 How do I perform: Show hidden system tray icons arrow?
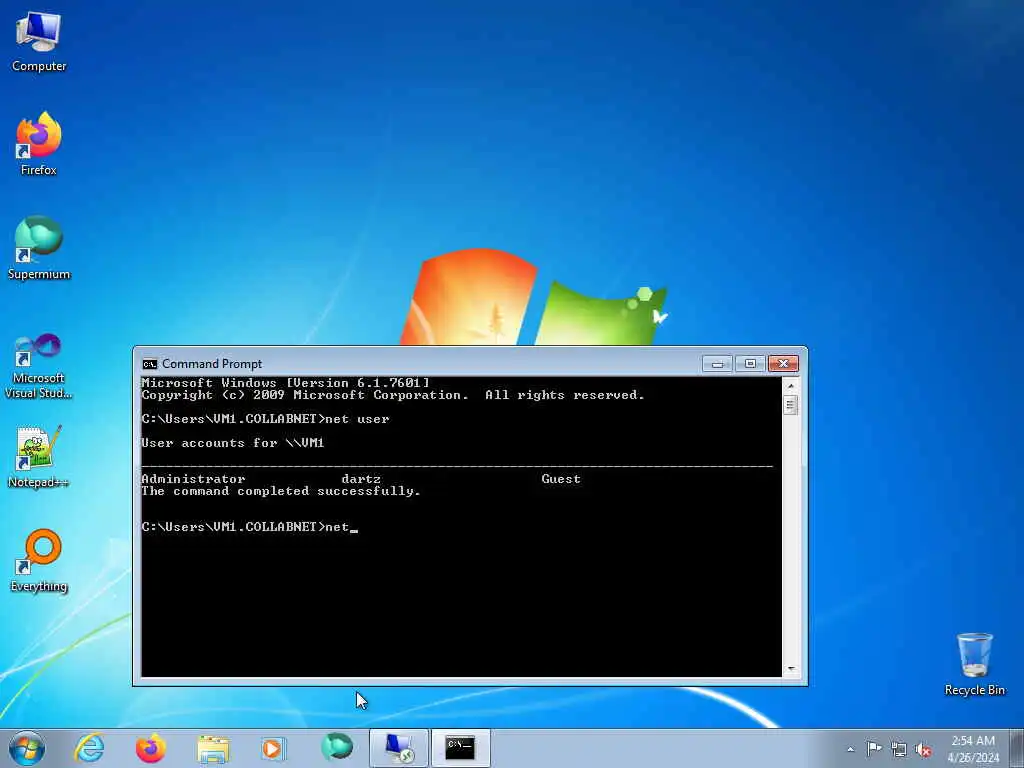point(850,749)
